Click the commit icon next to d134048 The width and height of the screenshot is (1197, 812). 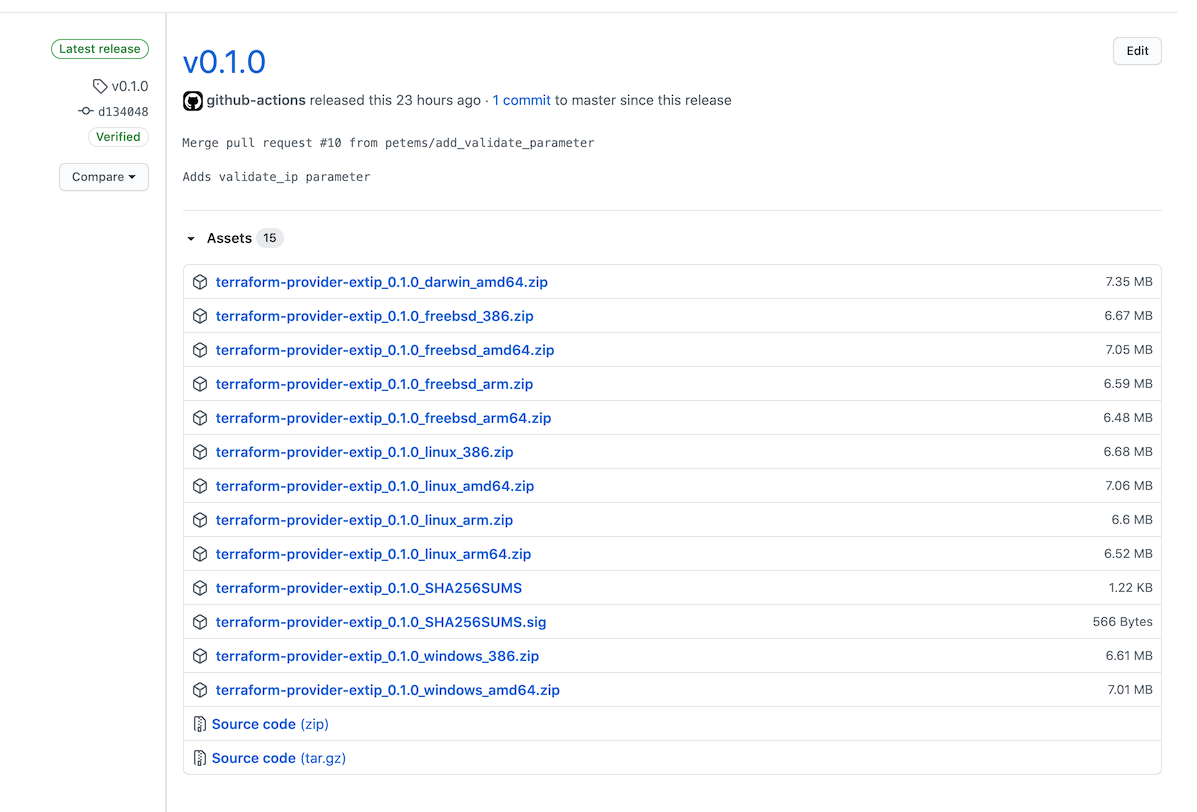tap(86, 111)
